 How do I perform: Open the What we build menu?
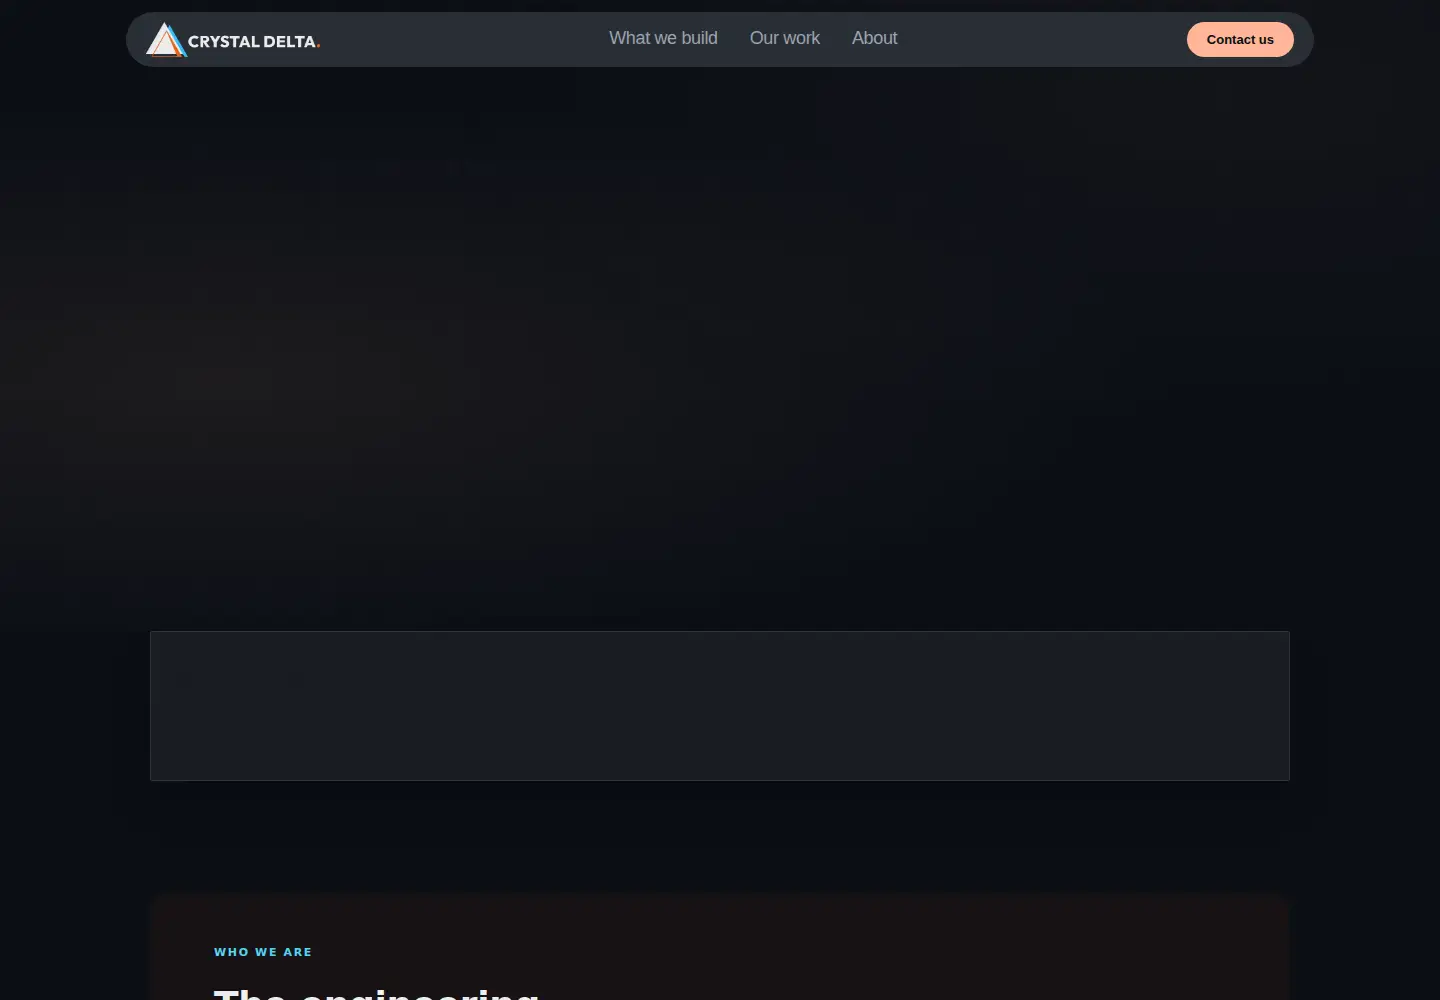pyautogui.click(x=663, y=38)
